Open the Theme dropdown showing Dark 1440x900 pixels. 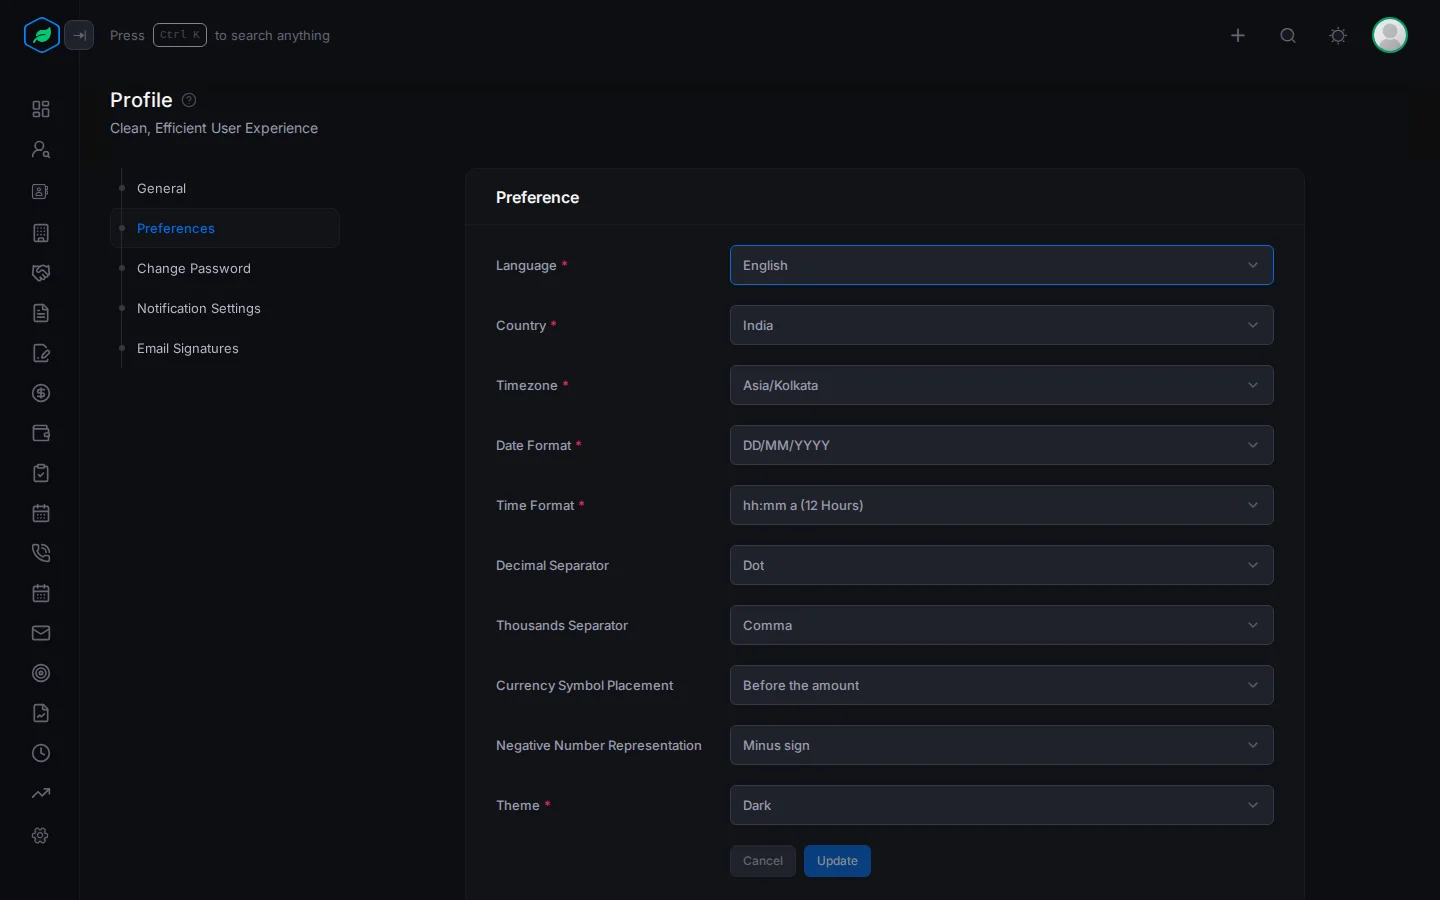click(x=1001, y=805)
